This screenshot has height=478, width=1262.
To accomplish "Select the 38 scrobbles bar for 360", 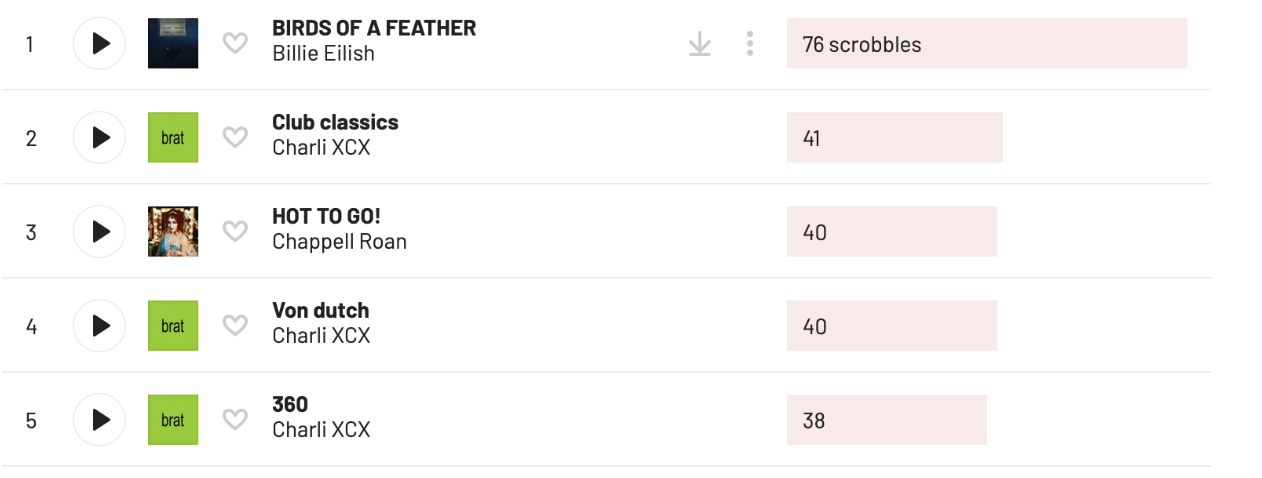I will 887,420.
